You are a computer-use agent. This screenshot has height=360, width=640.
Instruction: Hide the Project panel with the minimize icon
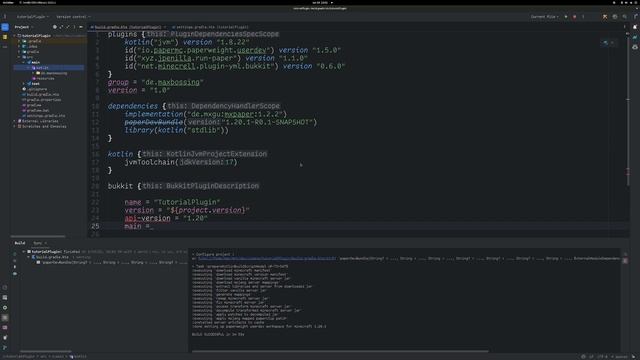pyautogui.click(x=81, y=27)
